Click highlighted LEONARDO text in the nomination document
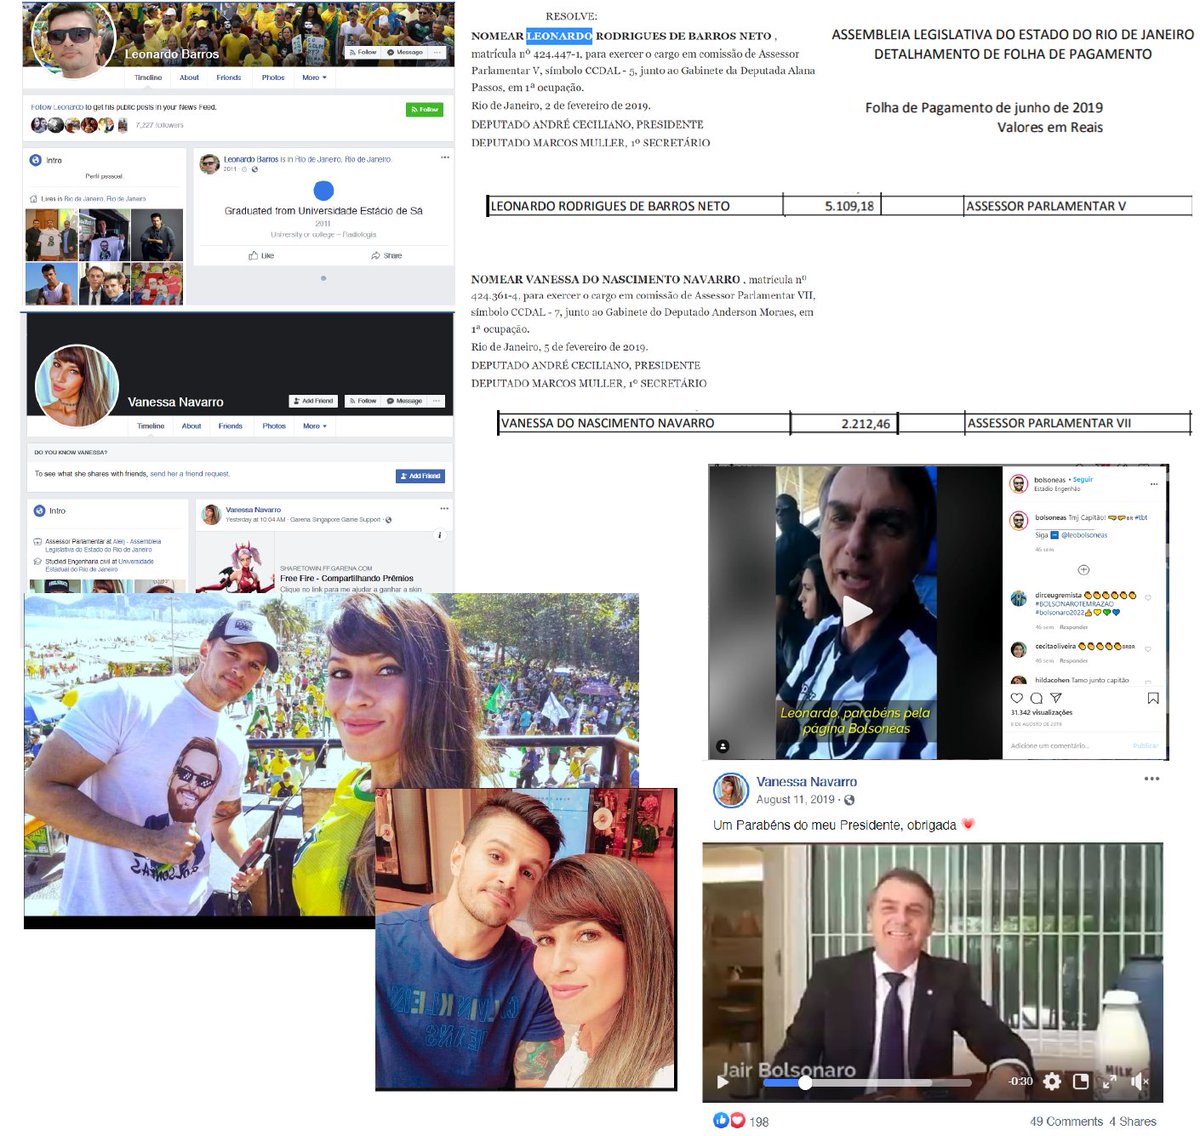The width and height of the screenshot is (1200, 1136). [x=559, y=35]
